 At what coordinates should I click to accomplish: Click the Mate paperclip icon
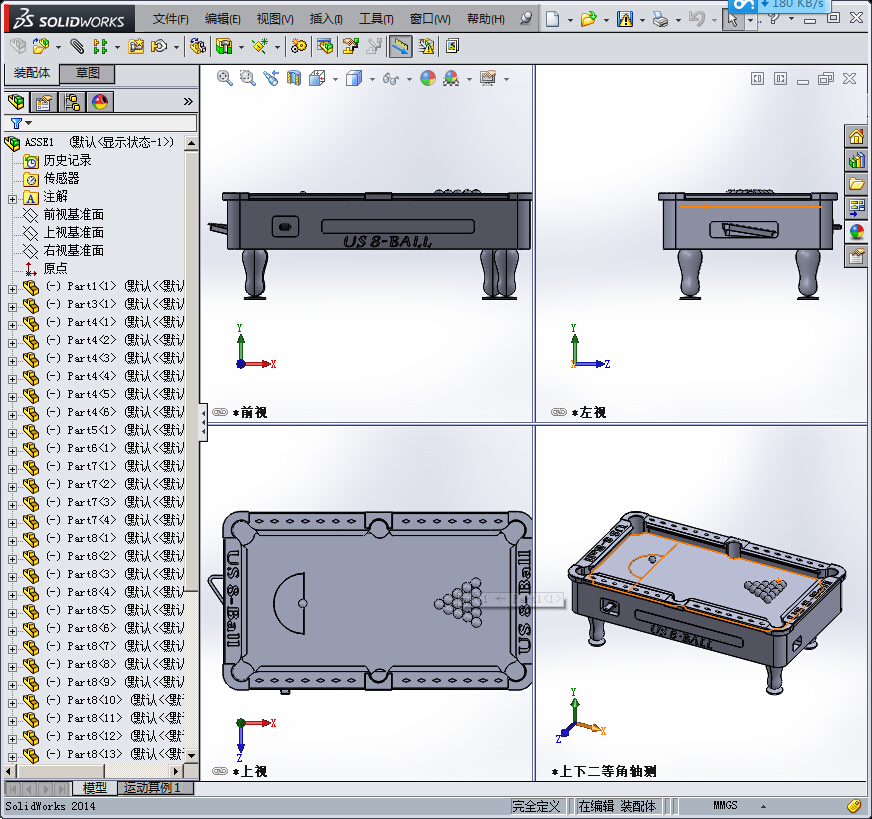(x=77, y=46)
